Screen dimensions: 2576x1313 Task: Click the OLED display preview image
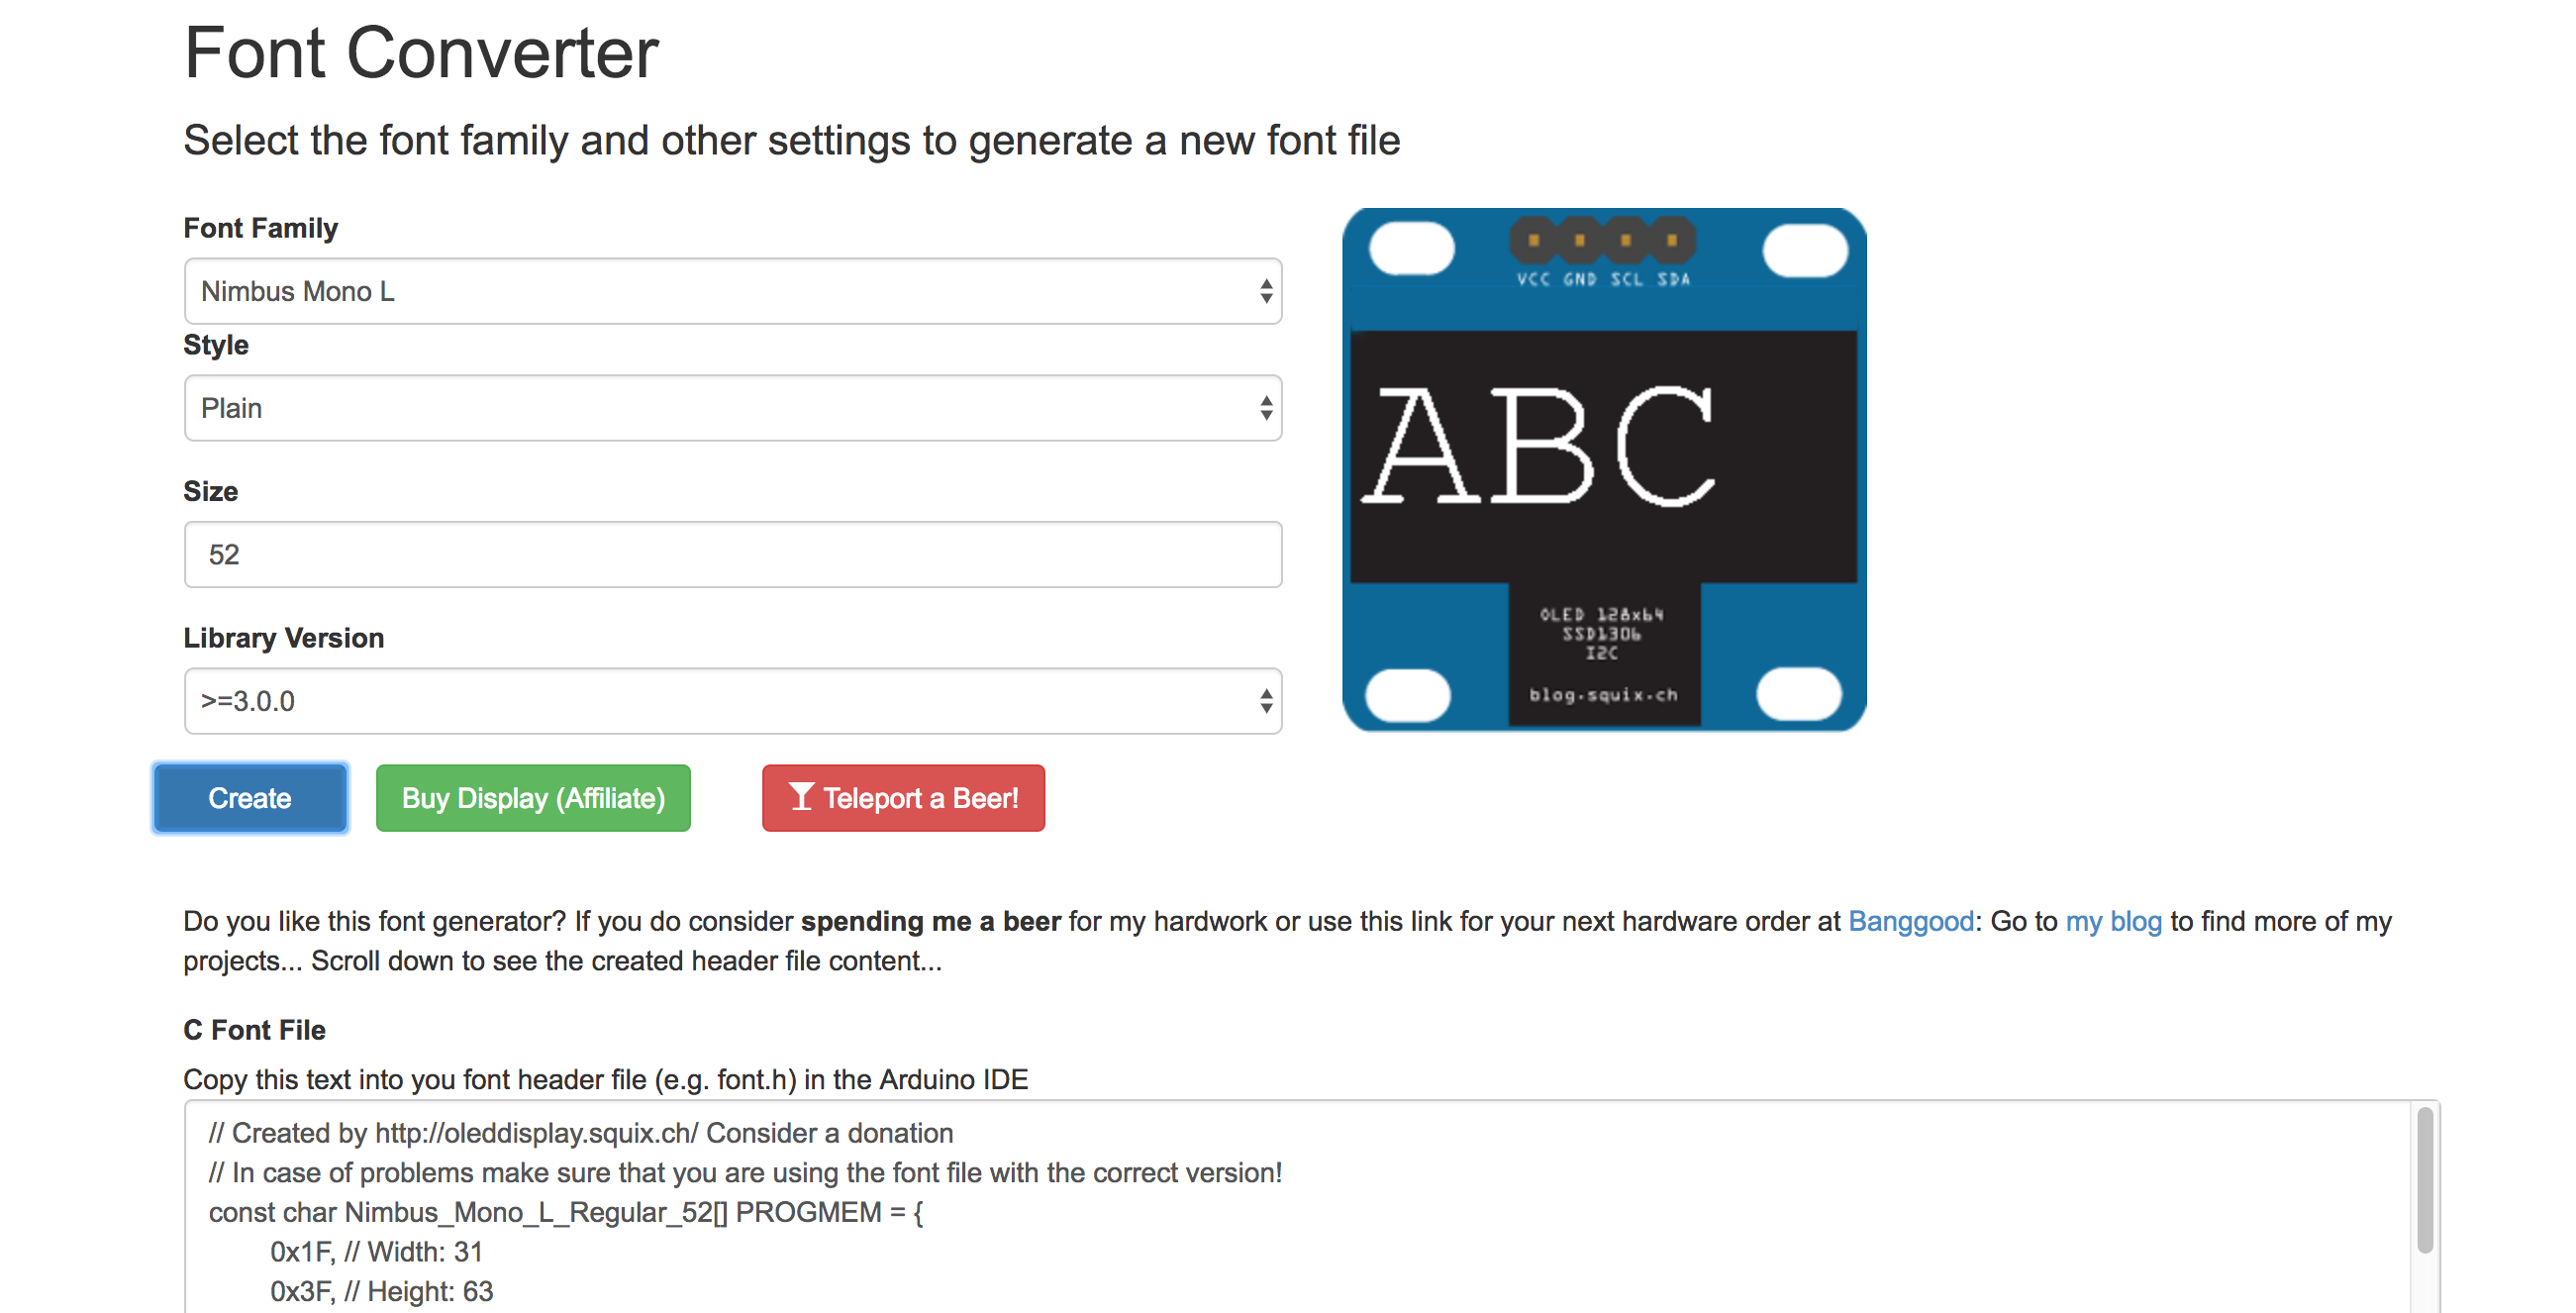1603,469
